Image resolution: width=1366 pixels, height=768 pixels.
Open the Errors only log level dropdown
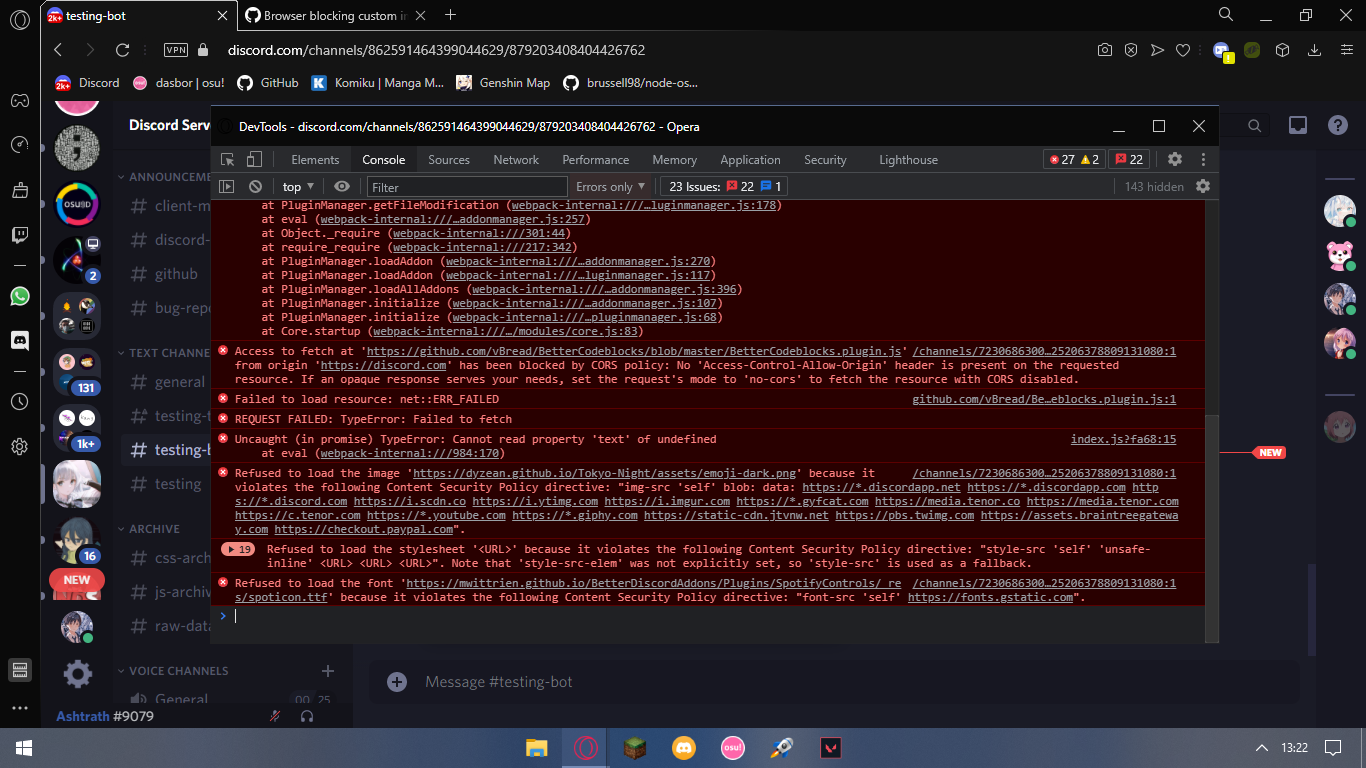coord(612,187)
